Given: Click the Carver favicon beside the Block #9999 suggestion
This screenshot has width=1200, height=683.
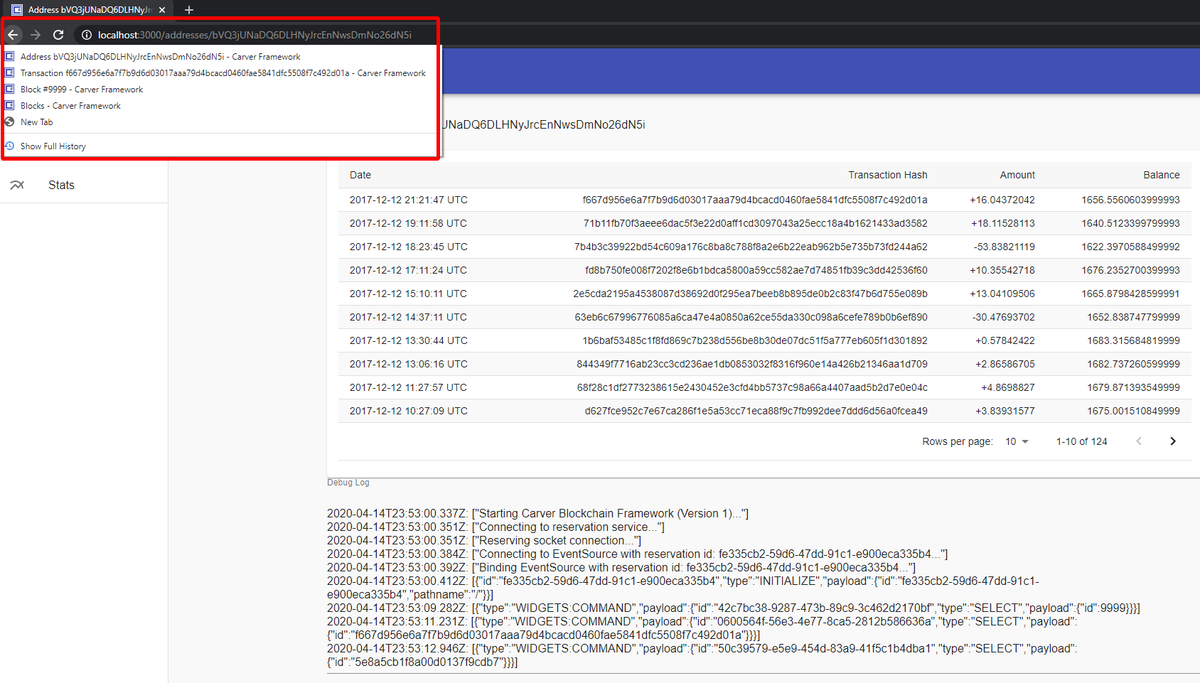Looking at the screenshot, I should [x=12, y=89].
